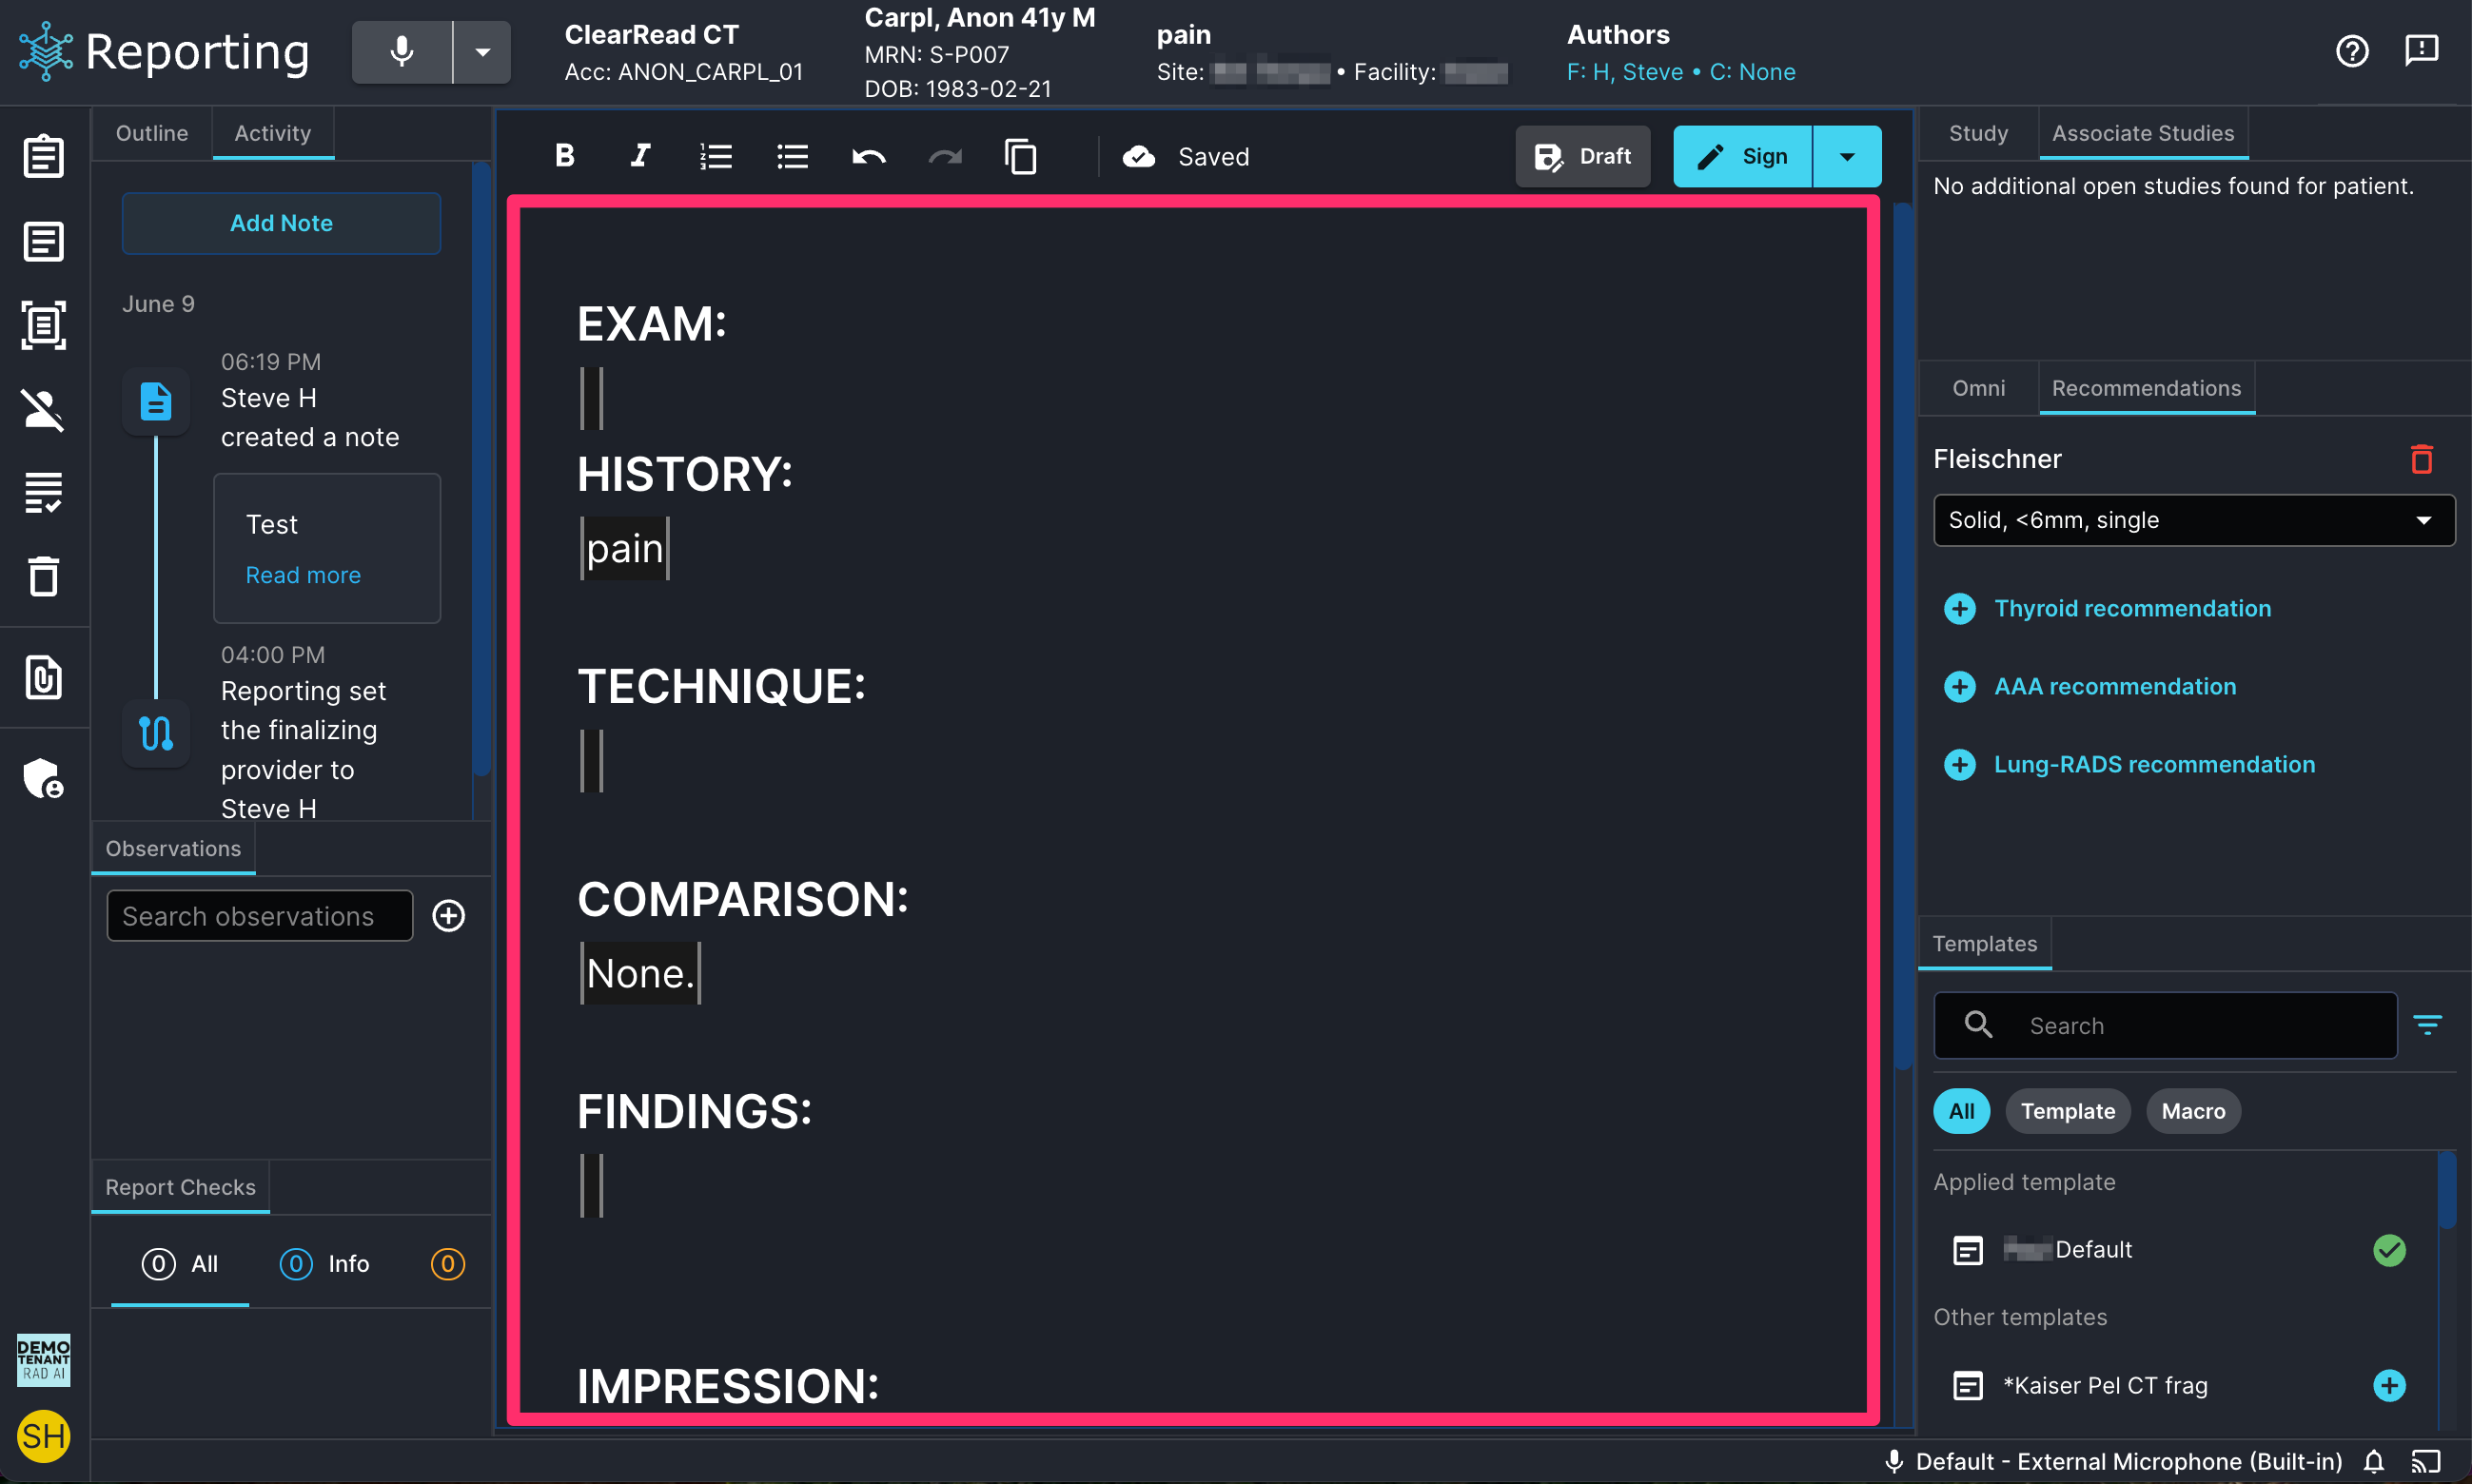Copy the report contents

[1021, 156]
